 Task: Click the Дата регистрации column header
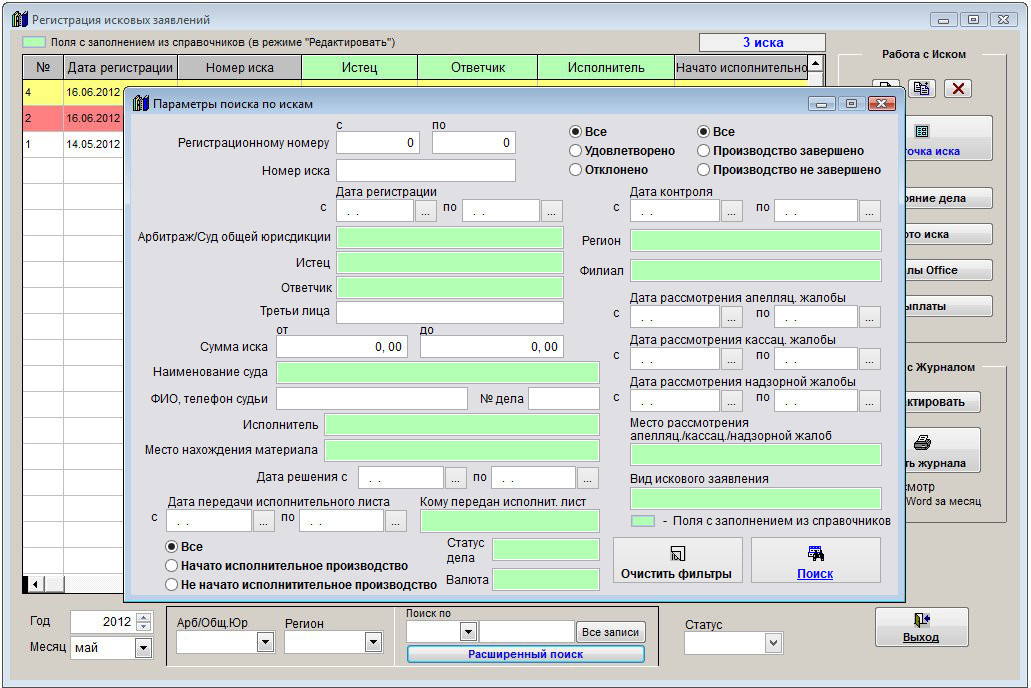pyautogui.click(x=120, y=68)
